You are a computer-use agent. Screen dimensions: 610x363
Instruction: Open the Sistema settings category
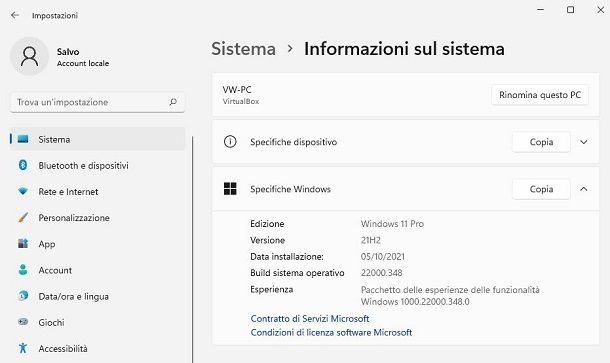(97, 139)
